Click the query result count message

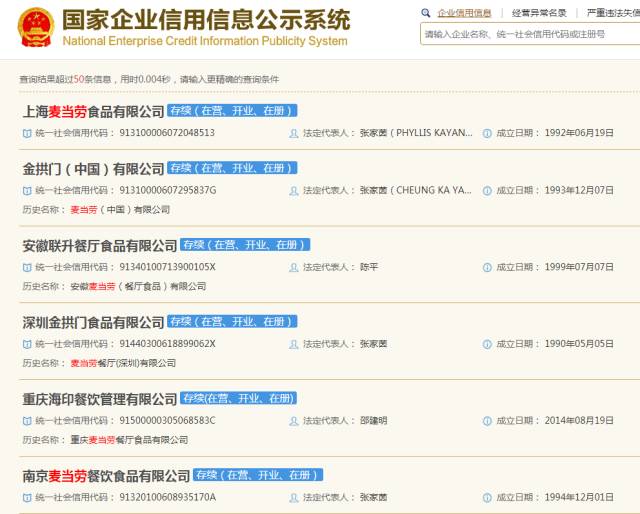(x=149, y=79)
